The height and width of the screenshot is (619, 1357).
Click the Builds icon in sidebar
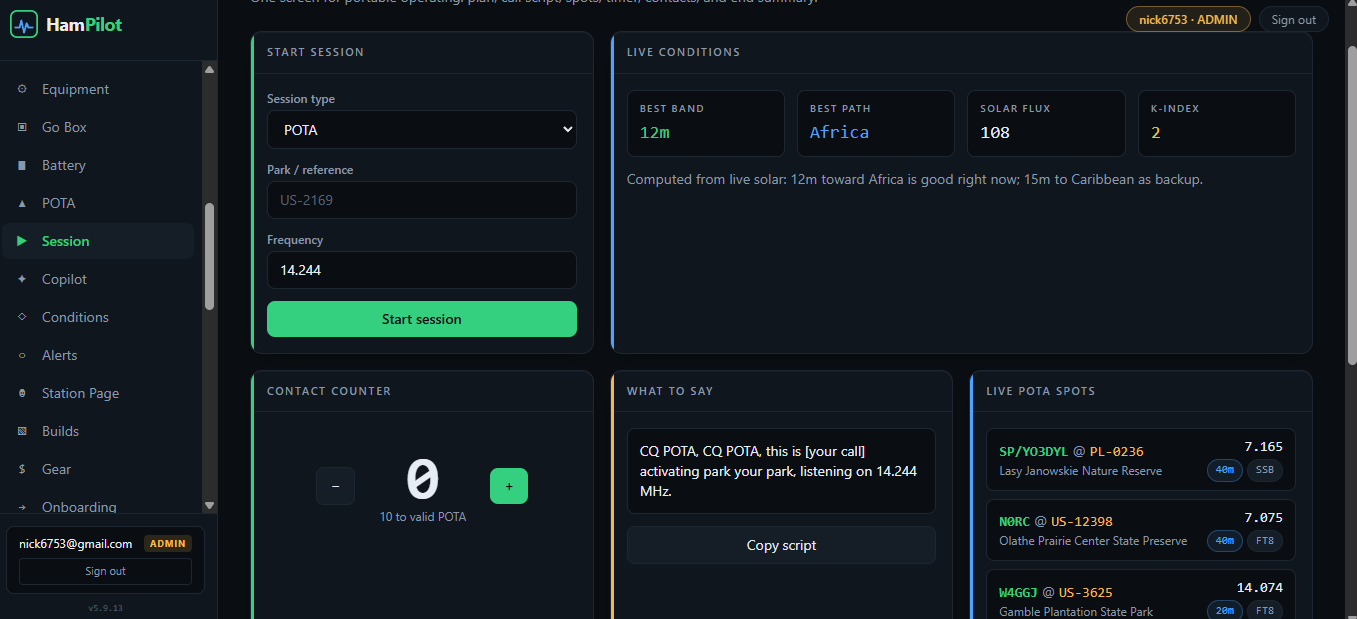click(22, 431)
